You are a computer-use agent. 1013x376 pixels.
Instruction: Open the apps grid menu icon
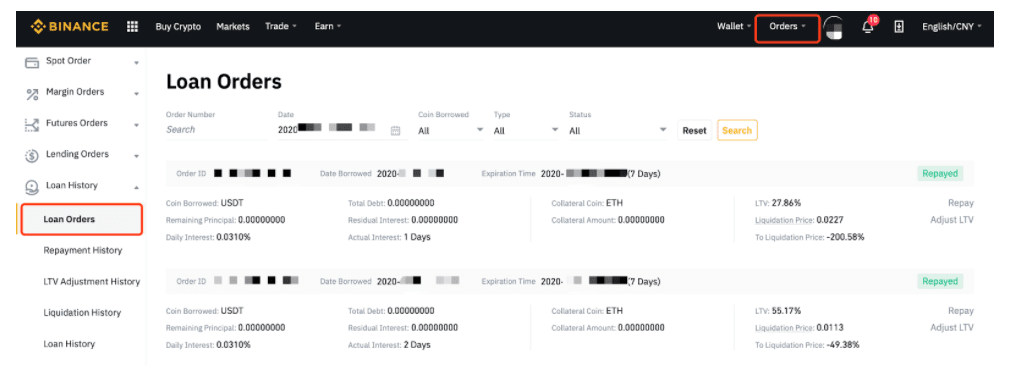pos(132,26)
